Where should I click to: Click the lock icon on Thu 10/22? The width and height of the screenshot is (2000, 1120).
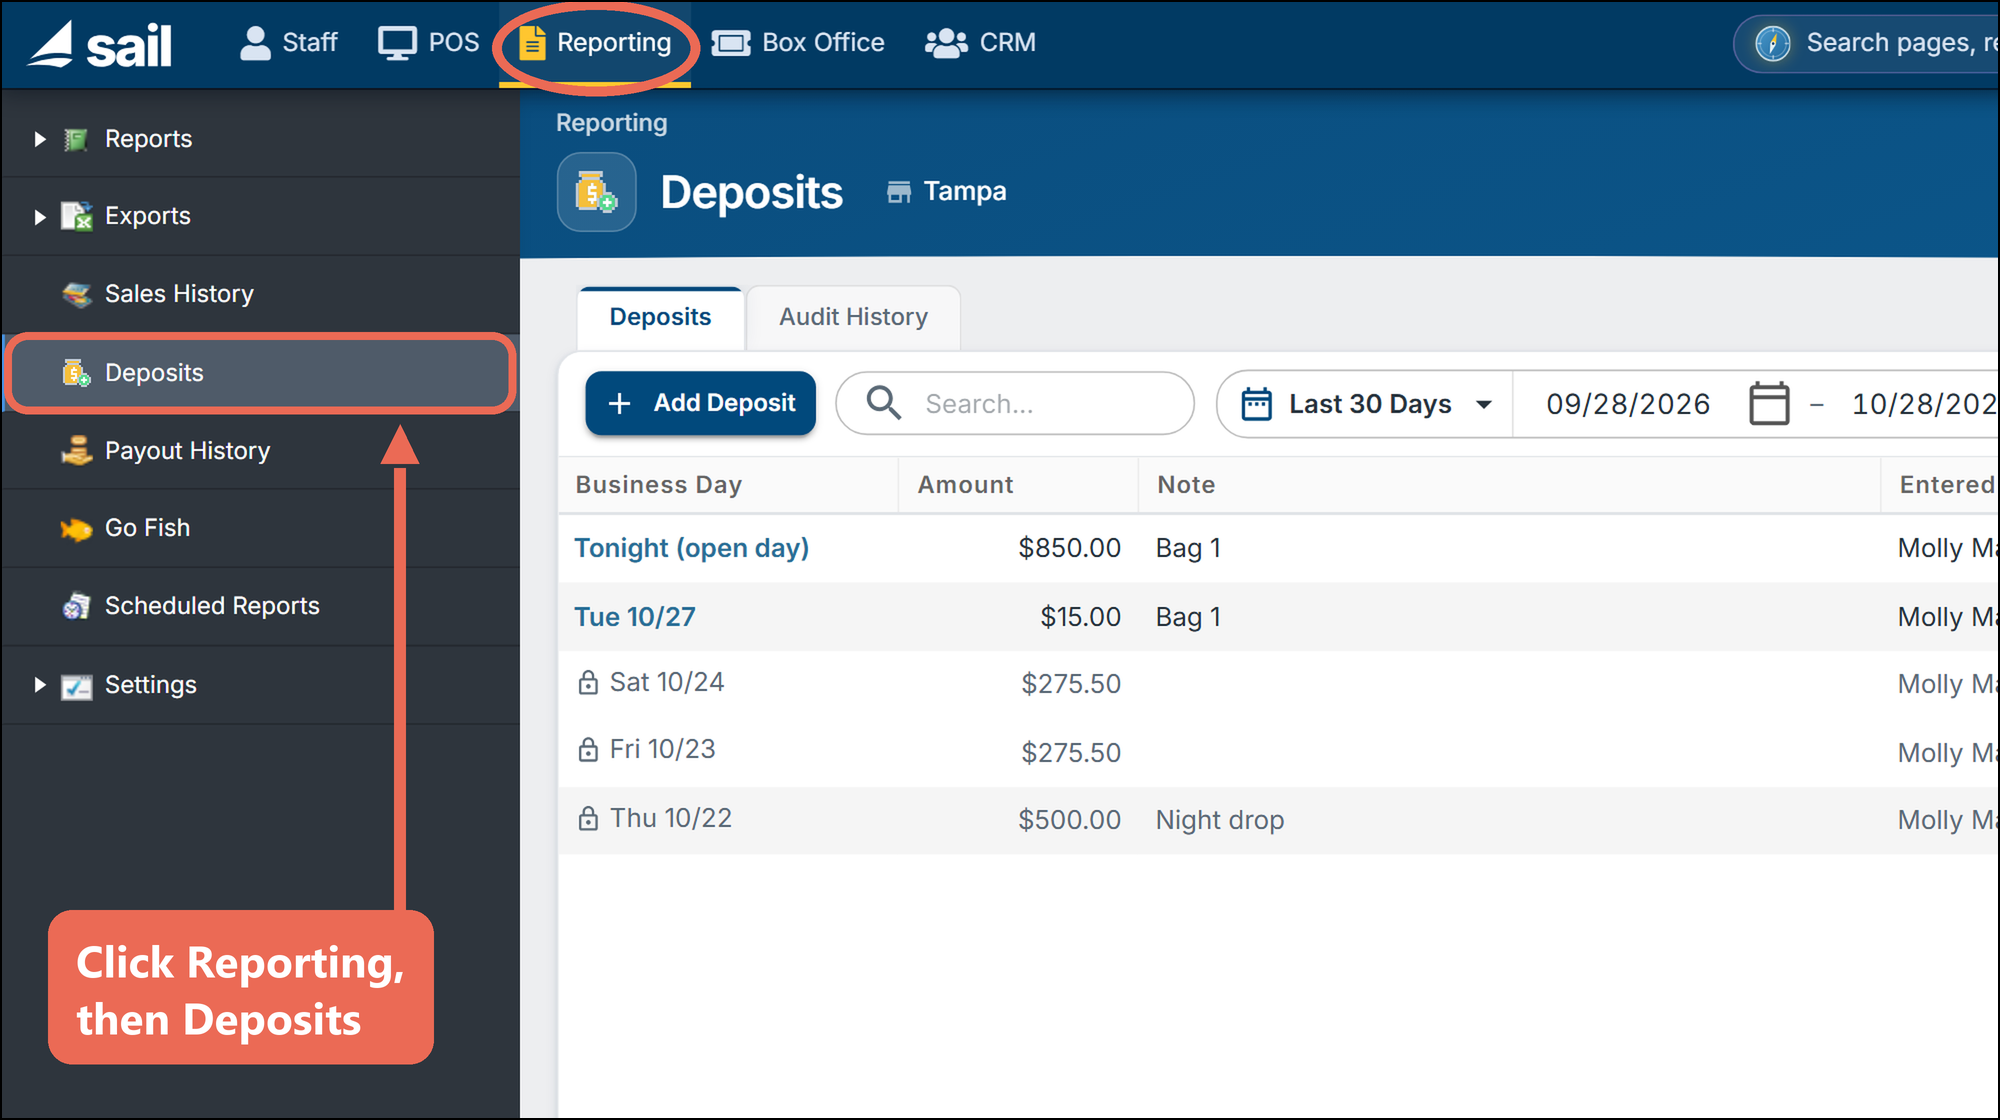pyautogui.click(x=588, y=819)
